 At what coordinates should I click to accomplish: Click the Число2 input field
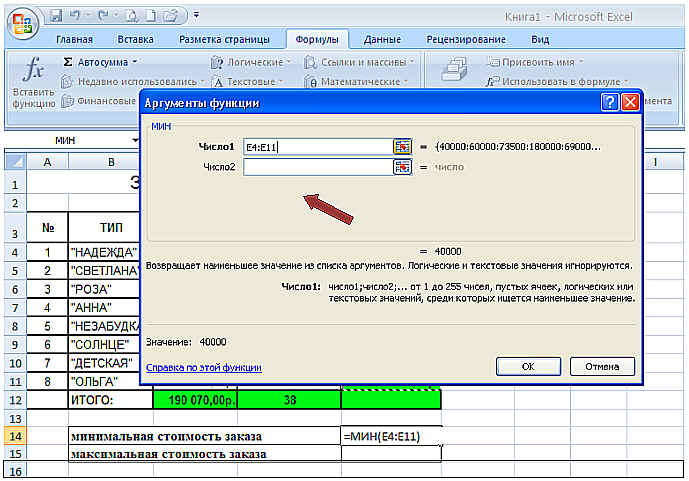pos(317,167)
